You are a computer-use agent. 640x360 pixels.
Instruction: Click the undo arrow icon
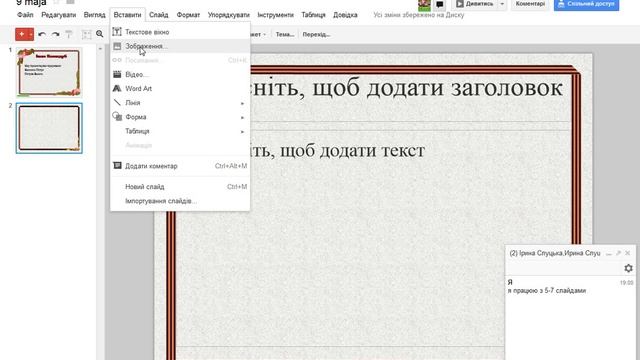coord(42,35)
